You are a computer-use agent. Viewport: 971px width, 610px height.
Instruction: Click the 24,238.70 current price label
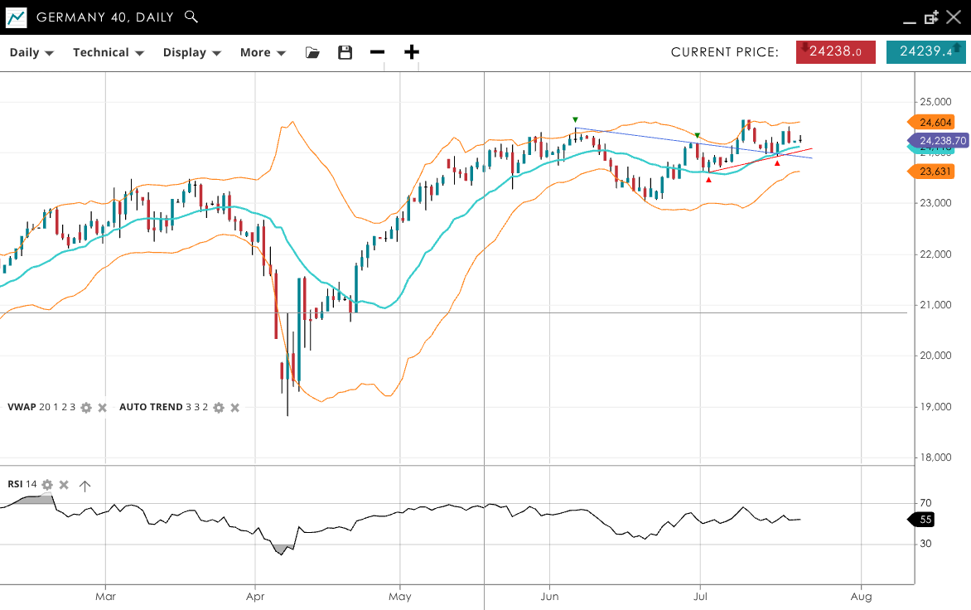pos(940,141)
